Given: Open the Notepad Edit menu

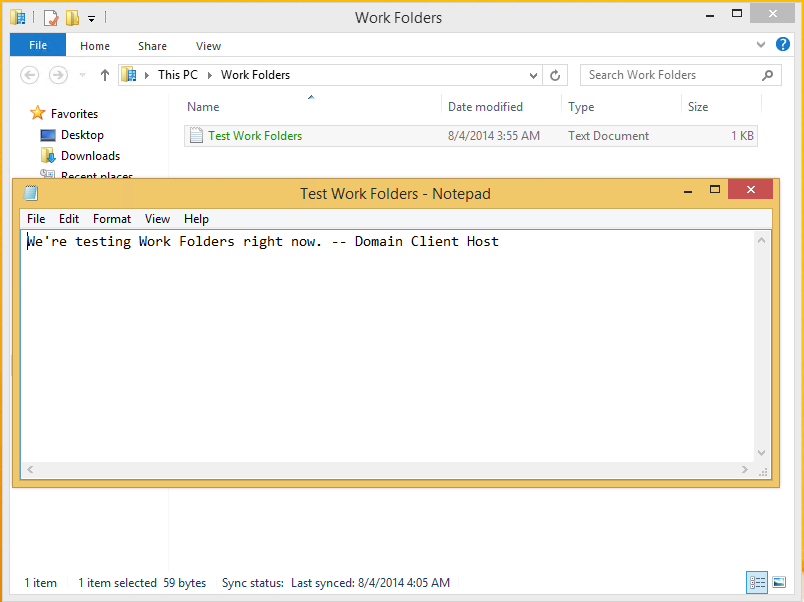Looking at the screenshot, I should [x=69, y=219].
